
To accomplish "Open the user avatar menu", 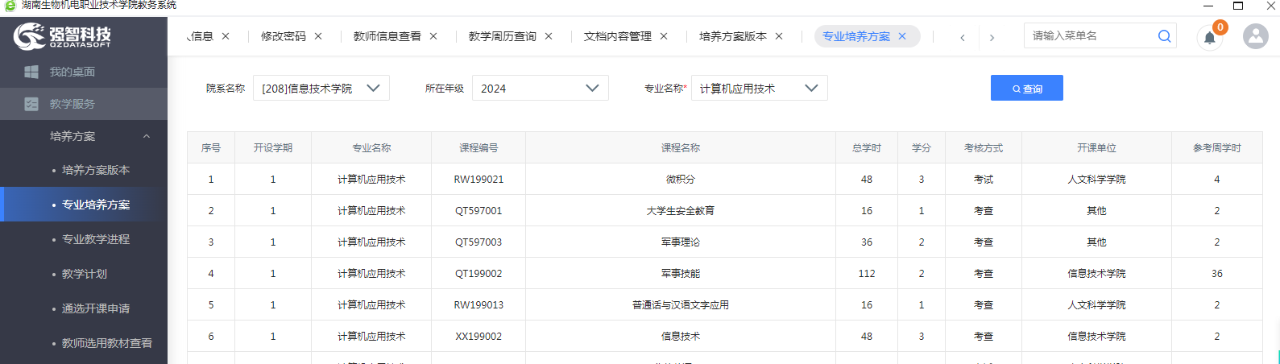I will coord(1255,37).
